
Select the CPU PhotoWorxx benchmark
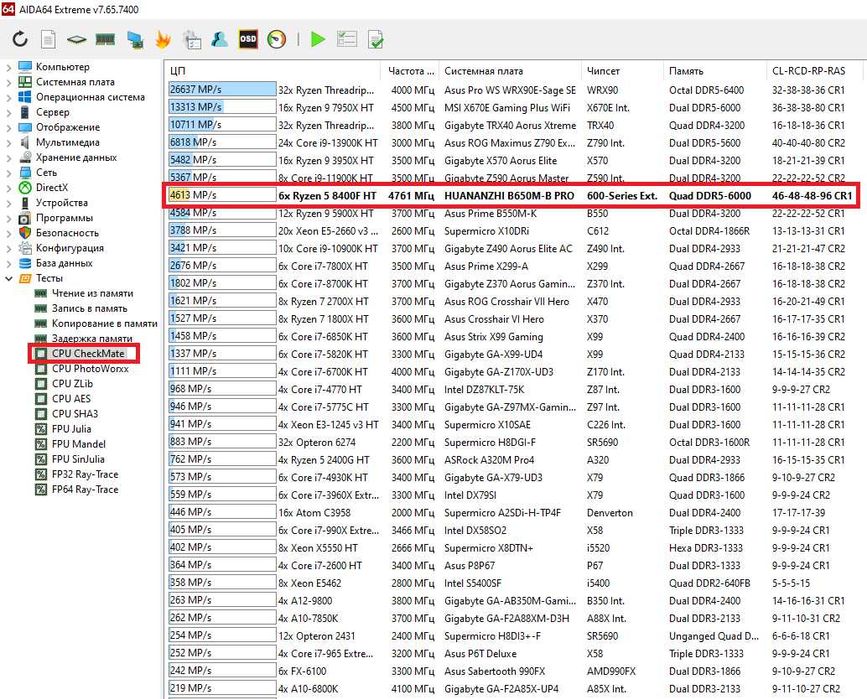[x=90, y=369]
